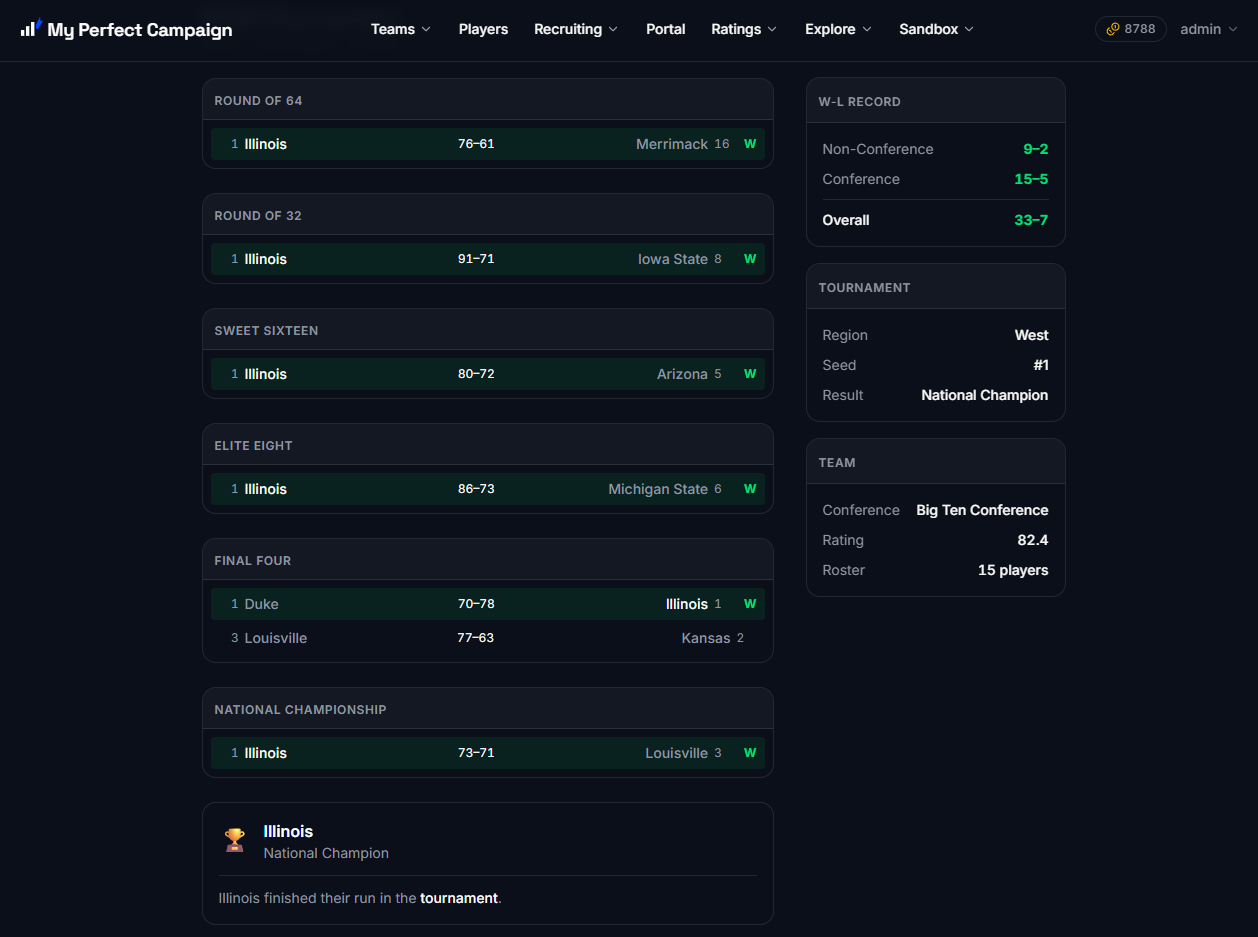Image resolution: width=1258 pixels, height=937 pixels.
Task: Click the My Perfect Campaign title
Action: coord(140,29)
